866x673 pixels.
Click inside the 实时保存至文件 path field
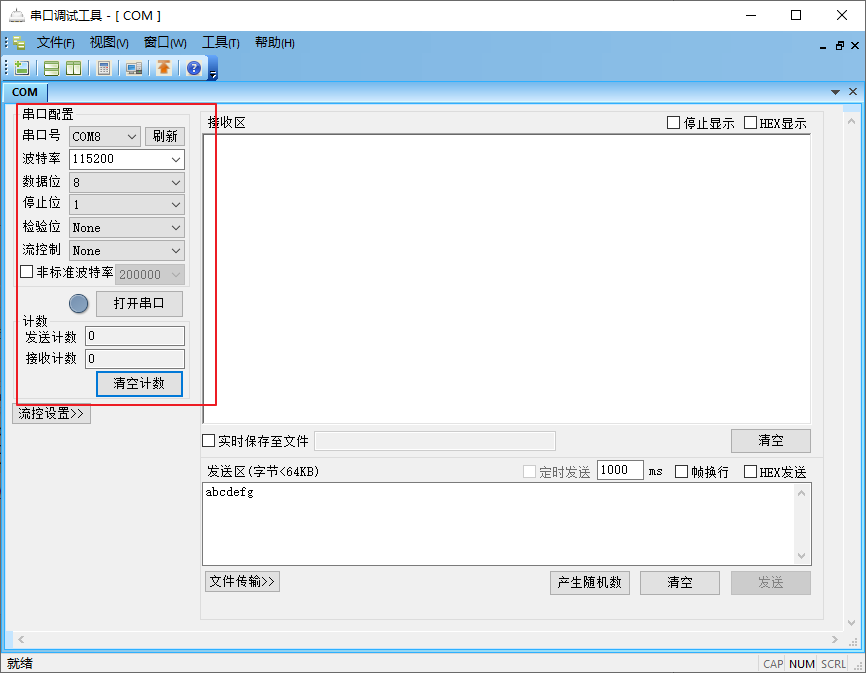[x=435, y=441]
